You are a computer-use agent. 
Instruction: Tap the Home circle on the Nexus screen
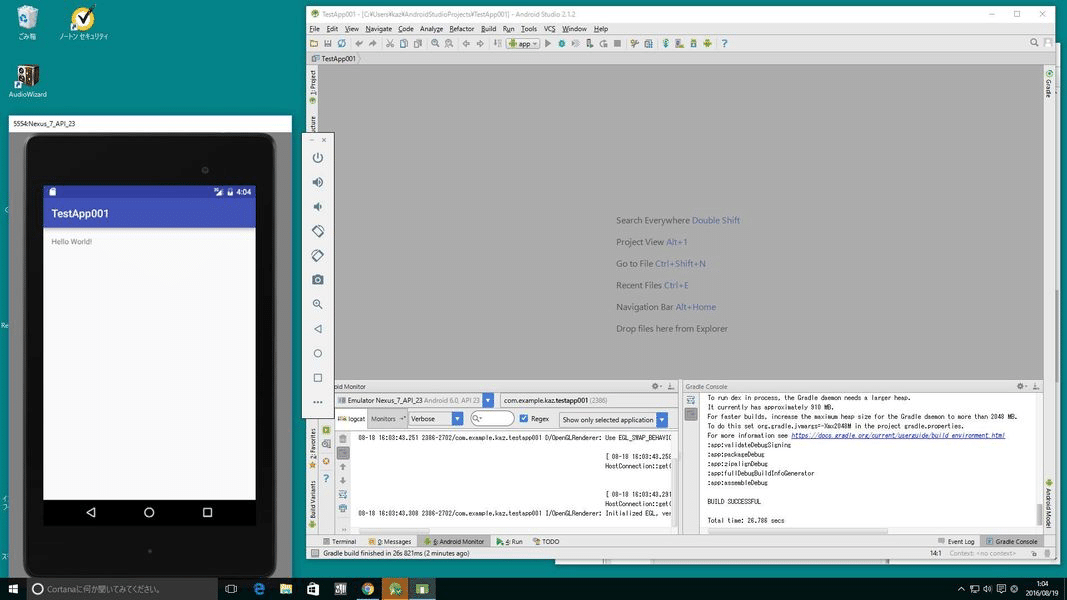click(x=149, y=512)
